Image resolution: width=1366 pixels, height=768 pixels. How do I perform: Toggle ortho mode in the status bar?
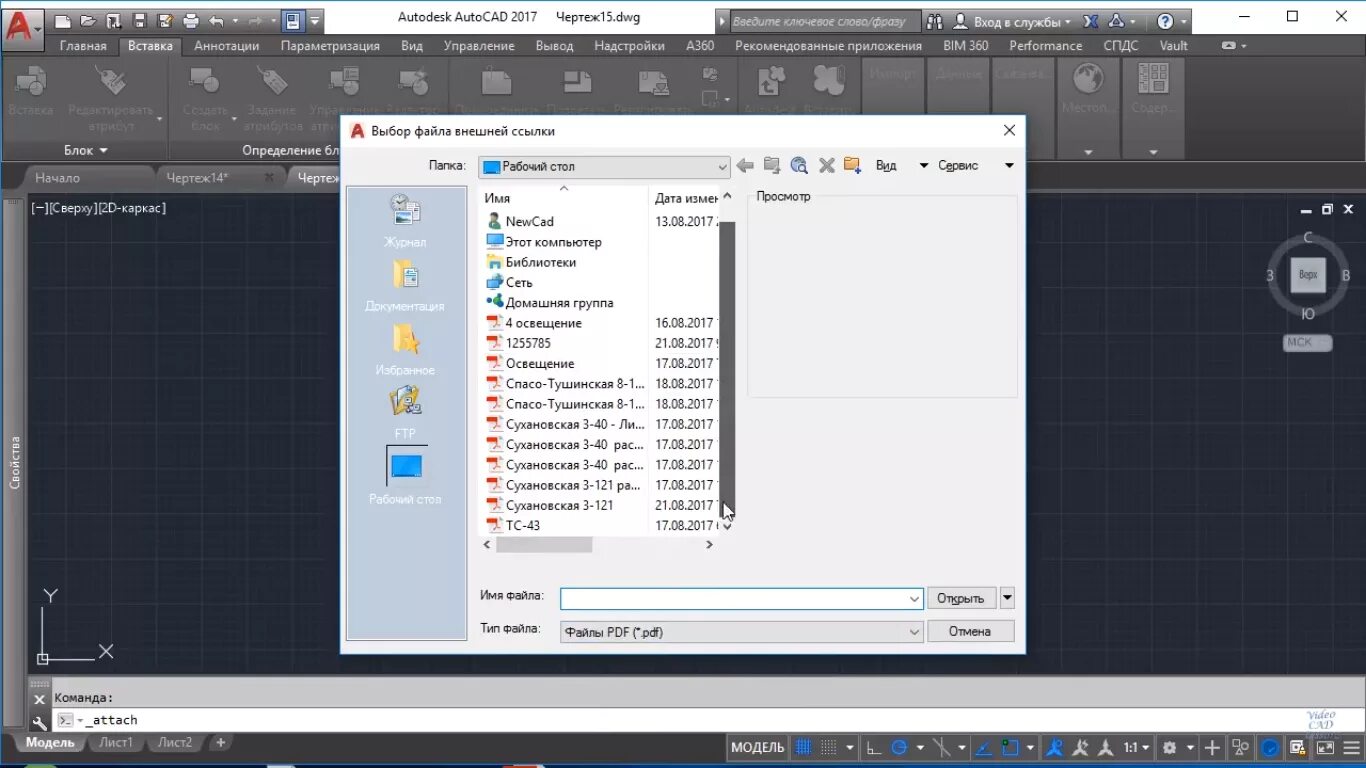pos(873,747)
